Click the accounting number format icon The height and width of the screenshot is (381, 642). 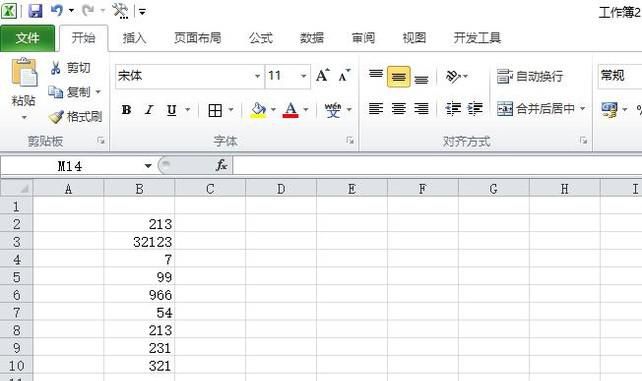click(609, 110)
